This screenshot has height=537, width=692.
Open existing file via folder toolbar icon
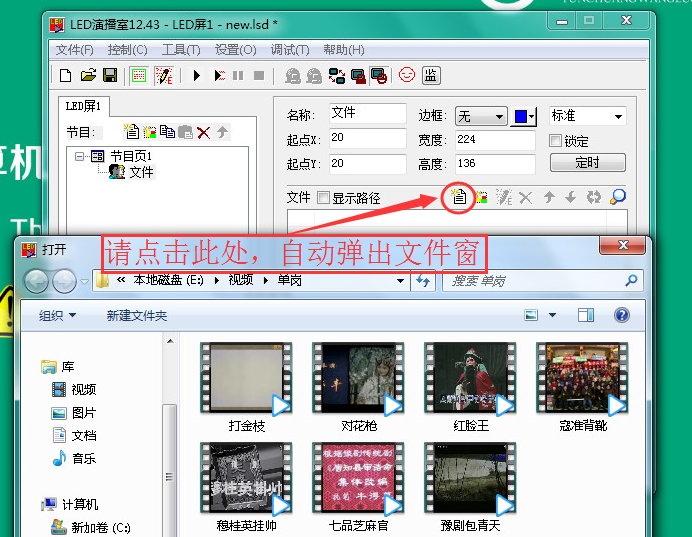click(x=88, y=75)
